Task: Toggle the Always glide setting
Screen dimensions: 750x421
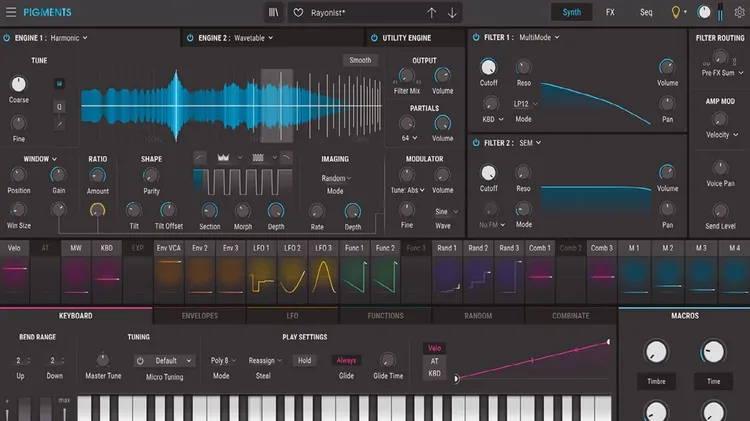Action: [346, 360]
